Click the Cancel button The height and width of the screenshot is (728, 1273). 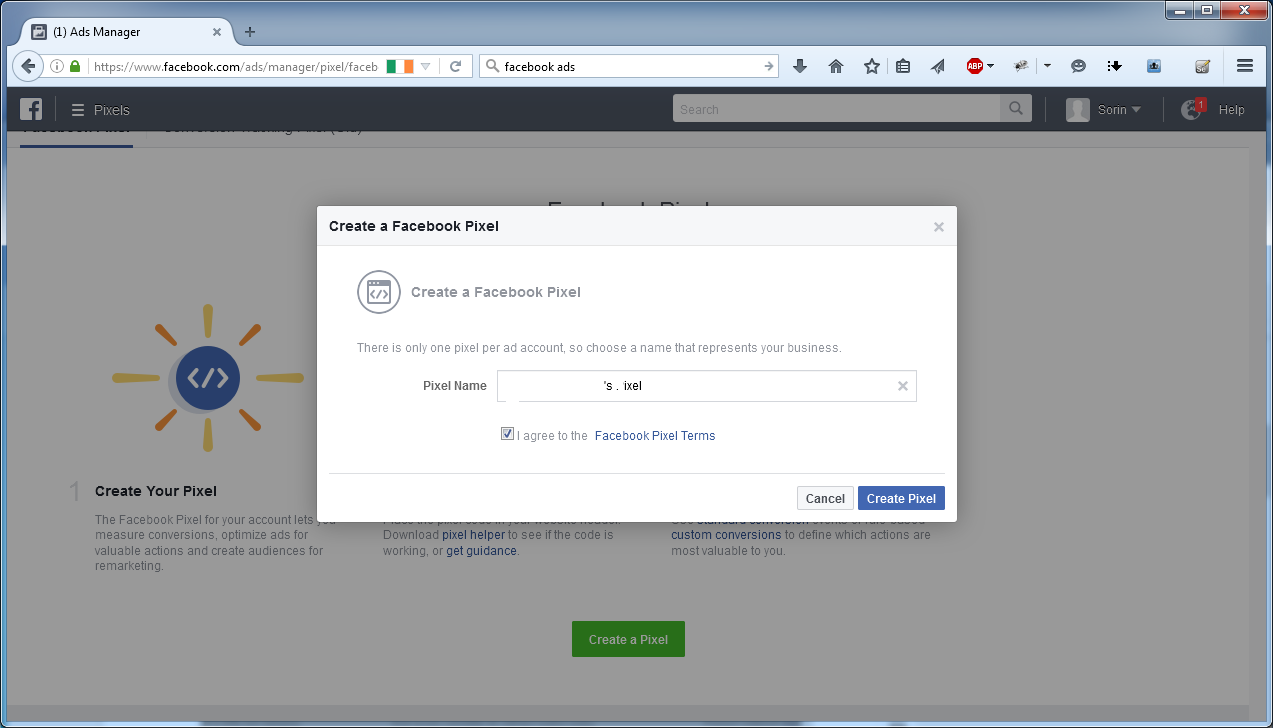(825, 499)
